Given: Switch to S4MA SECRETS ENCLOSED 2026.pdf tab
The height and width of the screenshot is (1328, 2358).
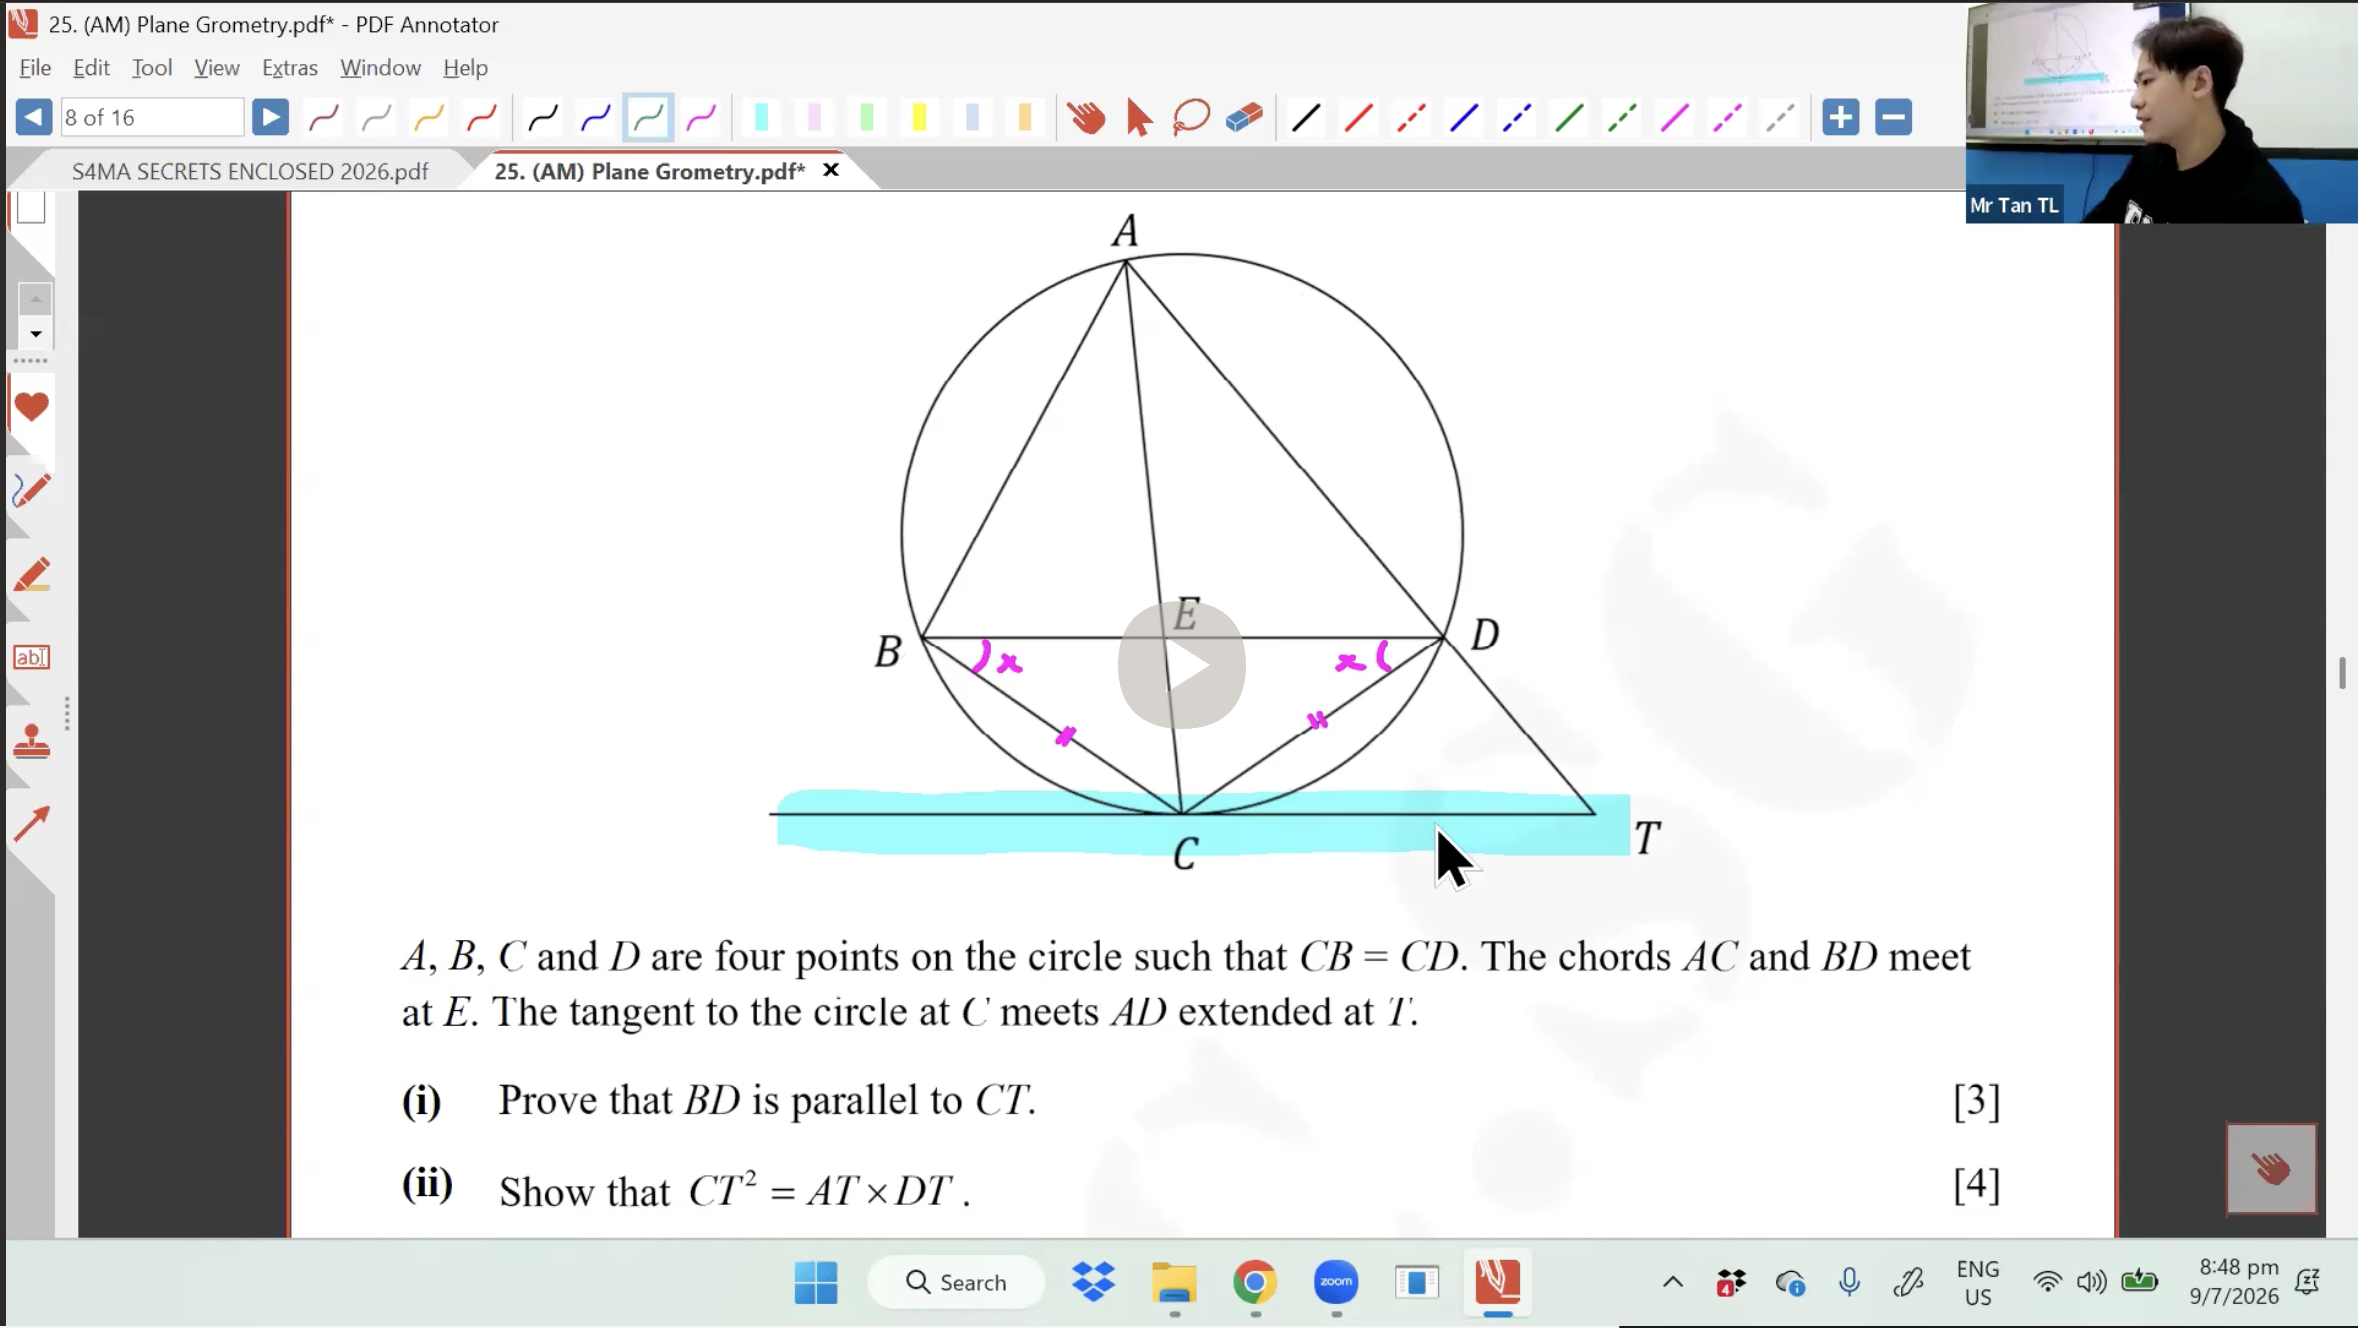Looking at the screenshot, I should (250, 171).
